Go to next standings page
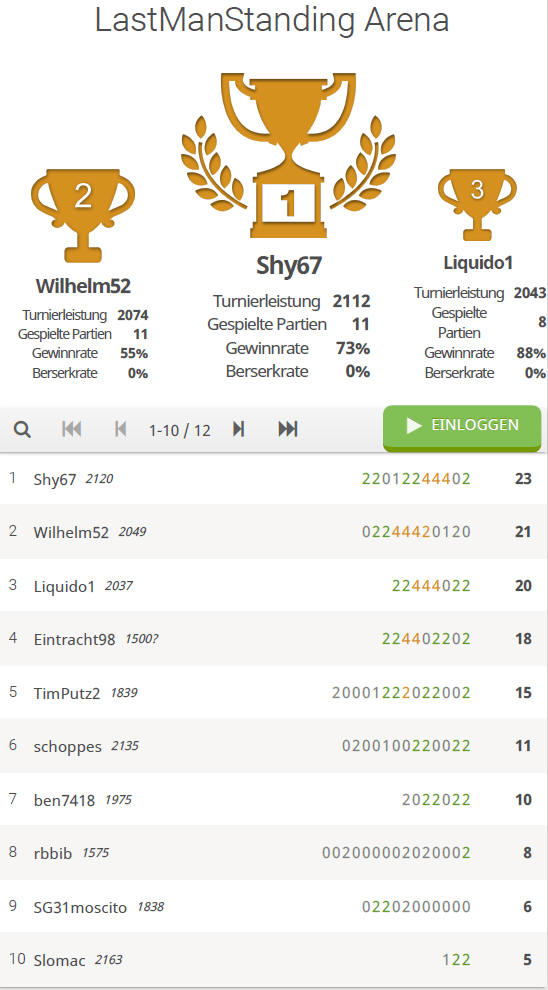 coord(238,429)
